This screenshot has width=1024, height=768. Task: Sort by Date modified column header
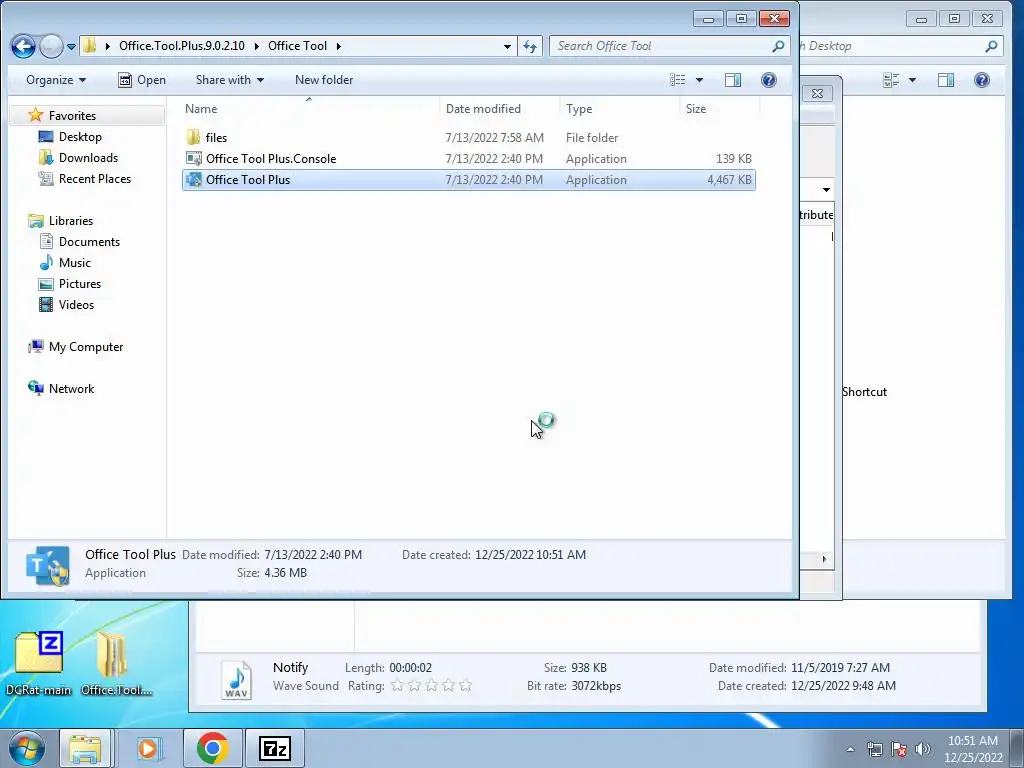point(500,108)
